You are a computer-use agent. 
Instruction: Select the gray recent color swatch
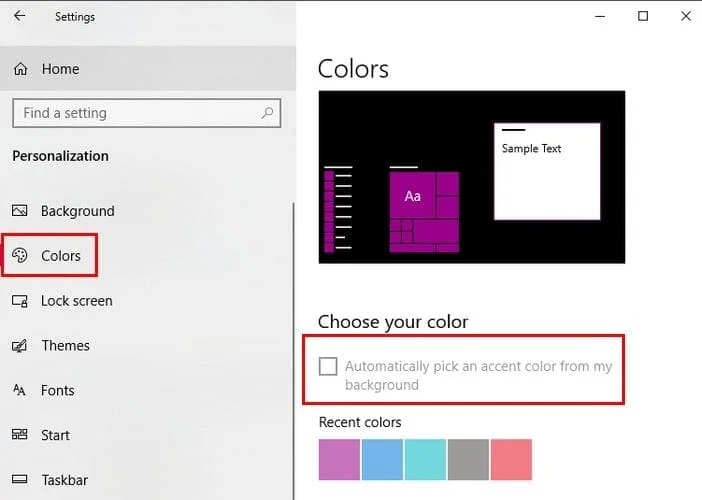tap(468, 460)
